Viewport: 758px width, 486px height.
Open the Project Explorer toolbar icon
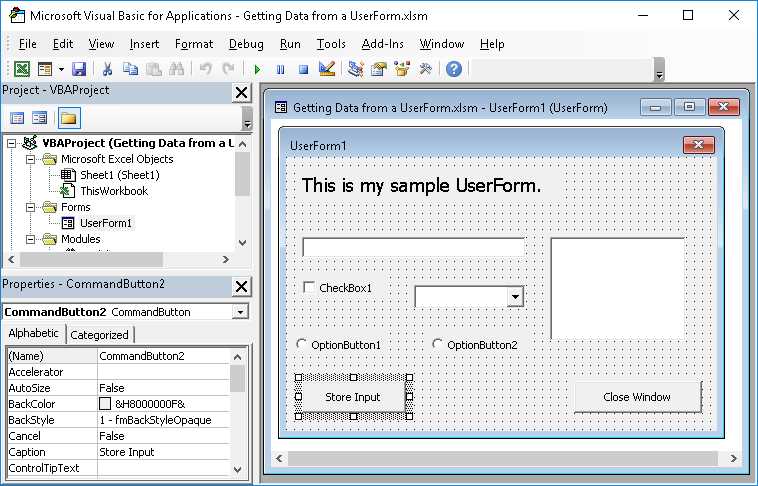coord(356,69)
